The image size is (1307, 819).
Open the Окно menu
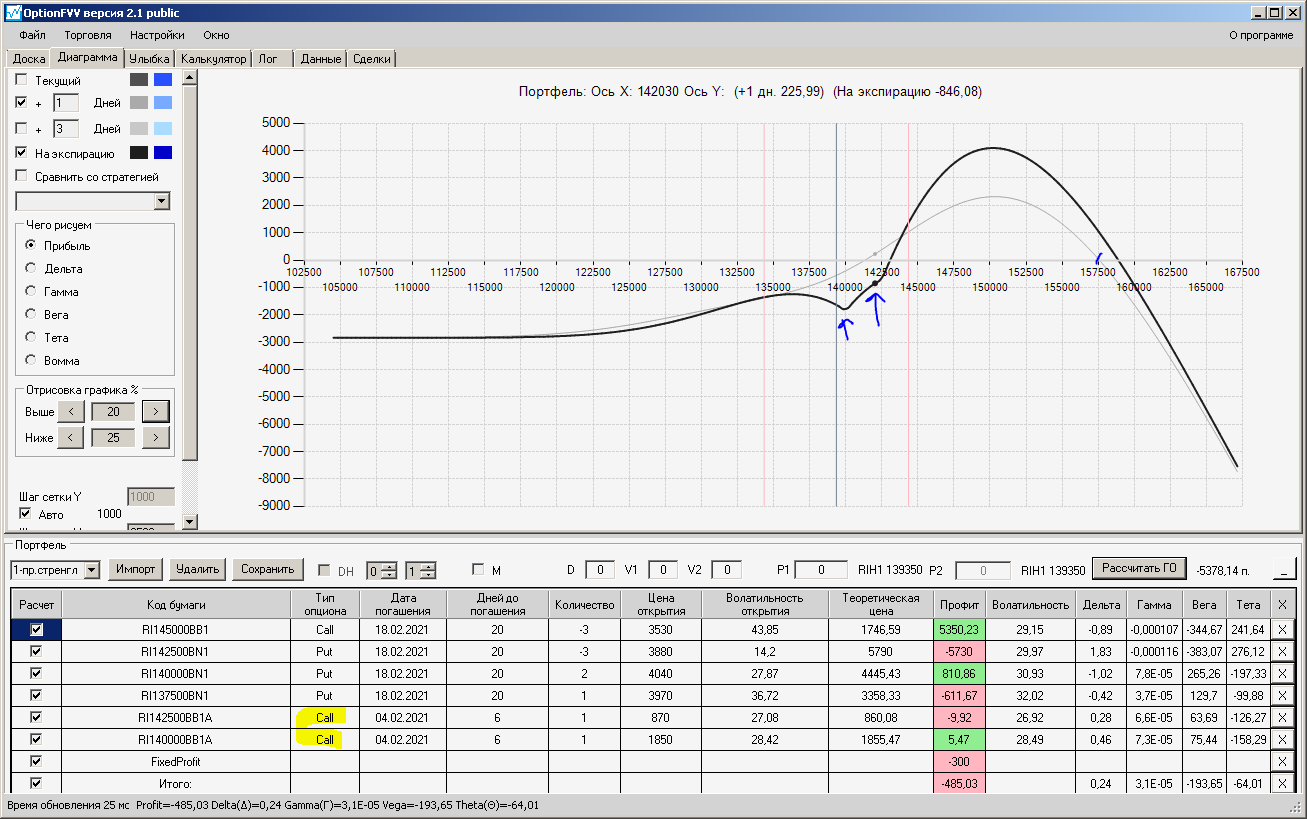(x=216, y=35)
